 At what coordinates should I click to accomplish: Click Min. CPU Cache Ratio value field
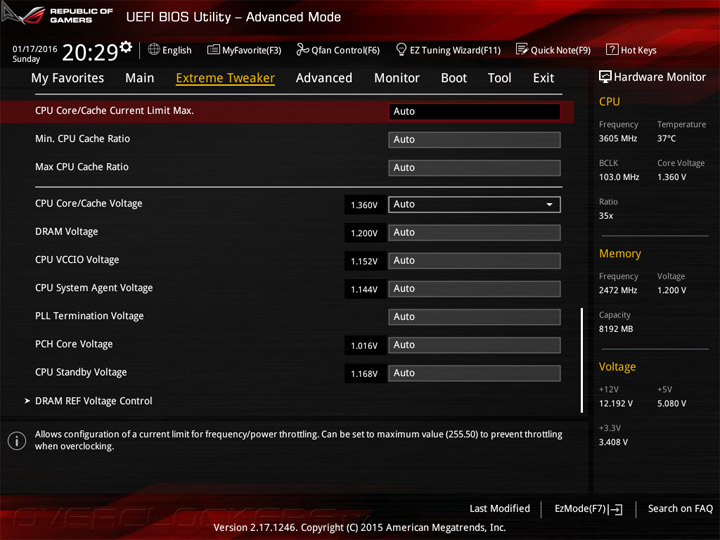(x=474, y=140)
